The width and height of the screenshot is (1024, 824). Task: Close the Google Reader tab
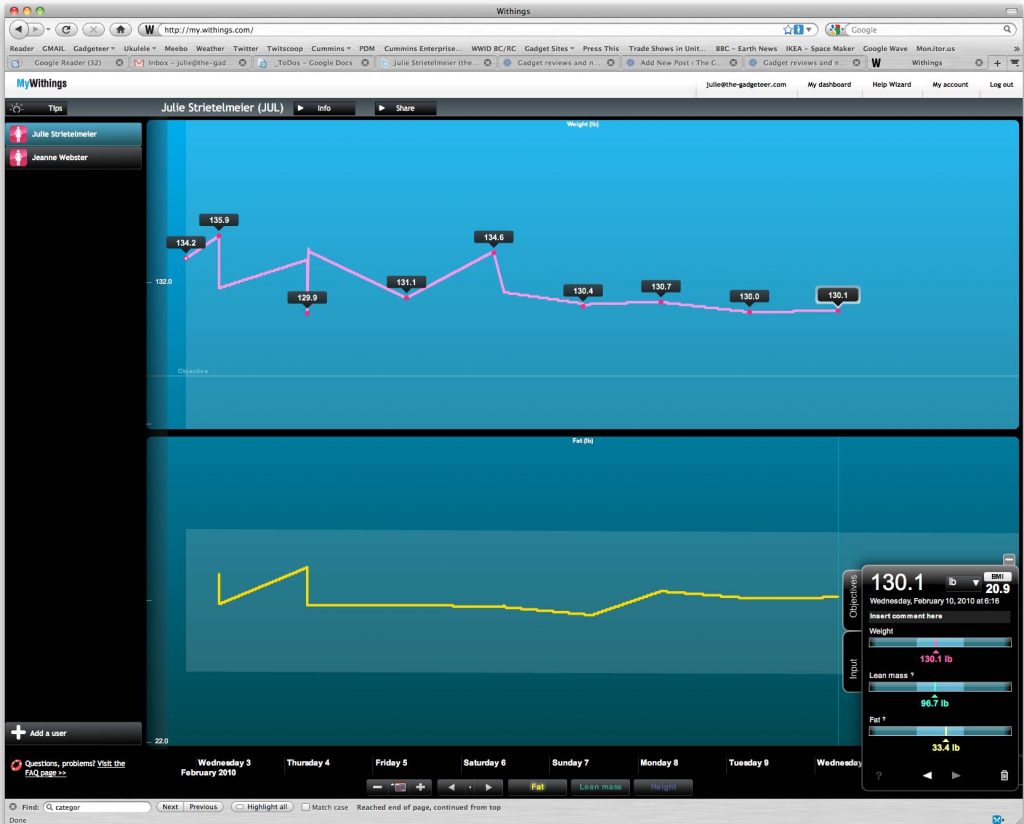pyautogui.click(x=119, y=63)
